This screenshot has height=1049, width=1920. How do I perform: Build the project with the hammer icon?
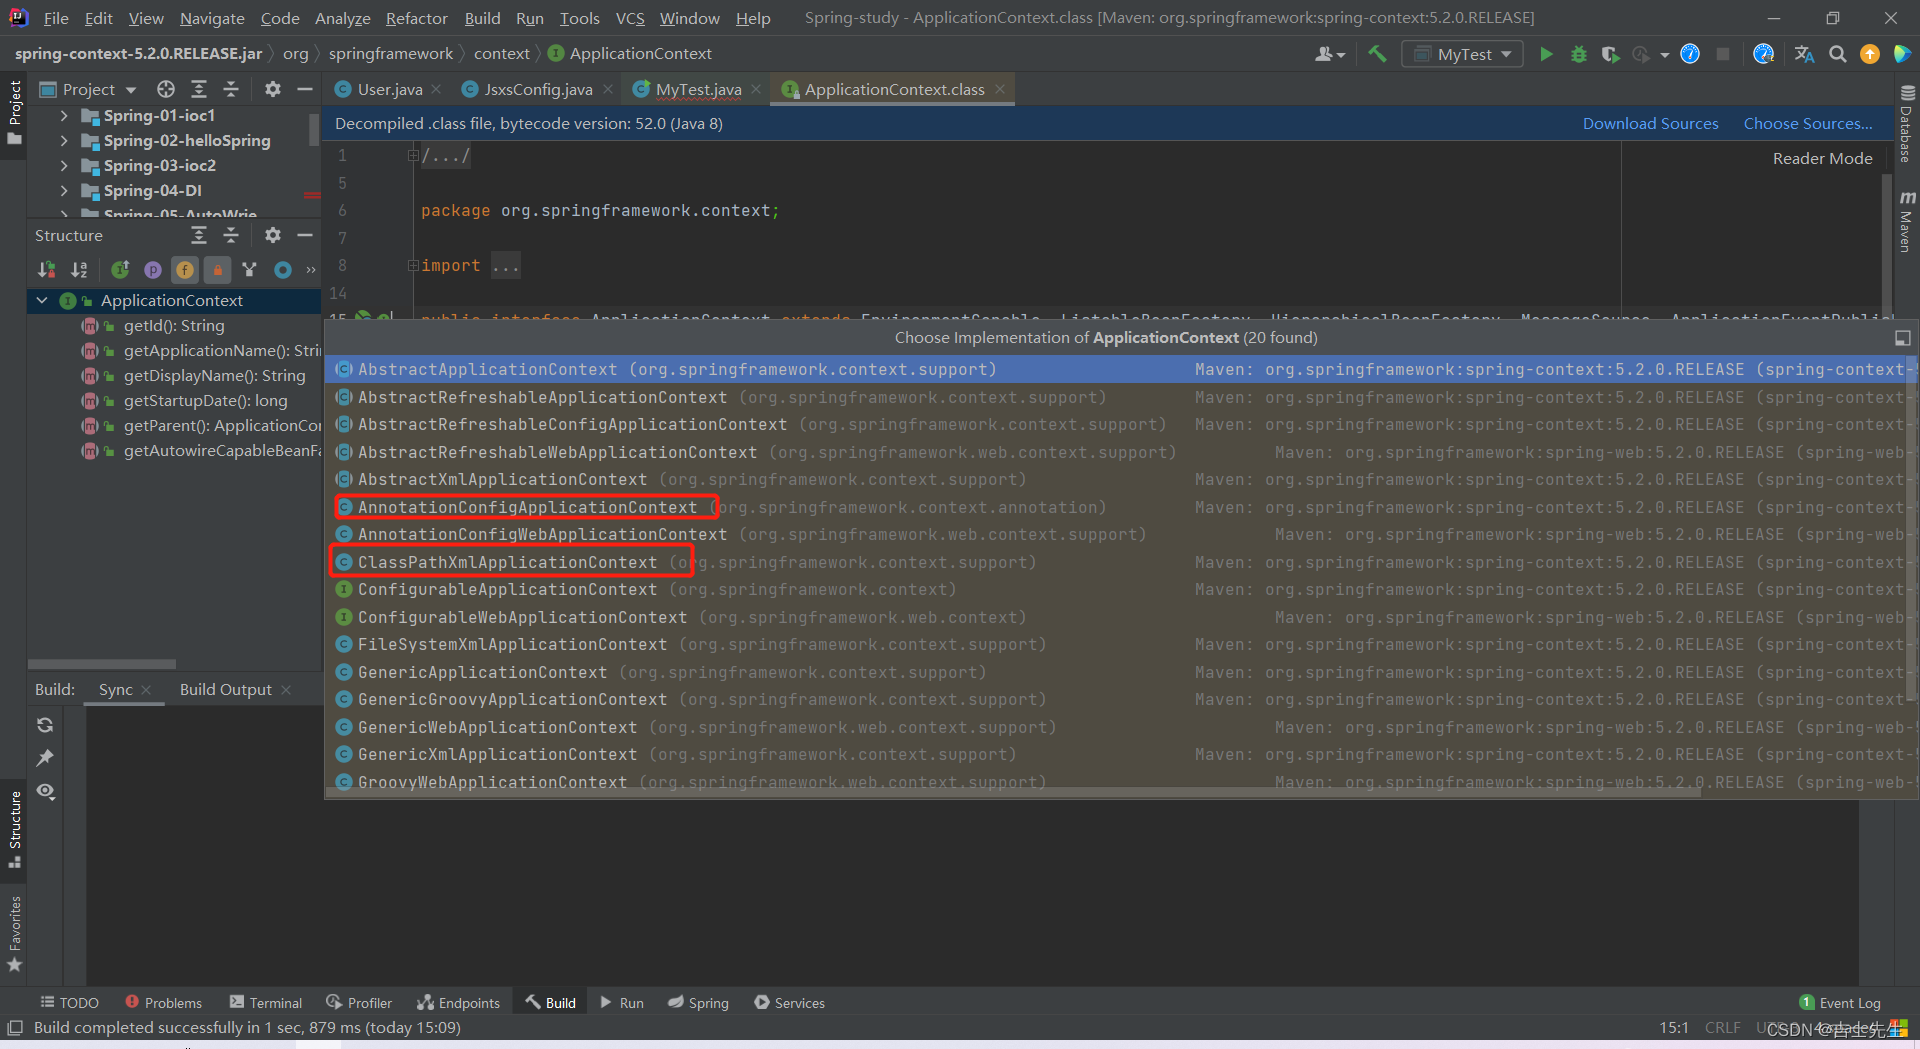tap(1377, 54)
